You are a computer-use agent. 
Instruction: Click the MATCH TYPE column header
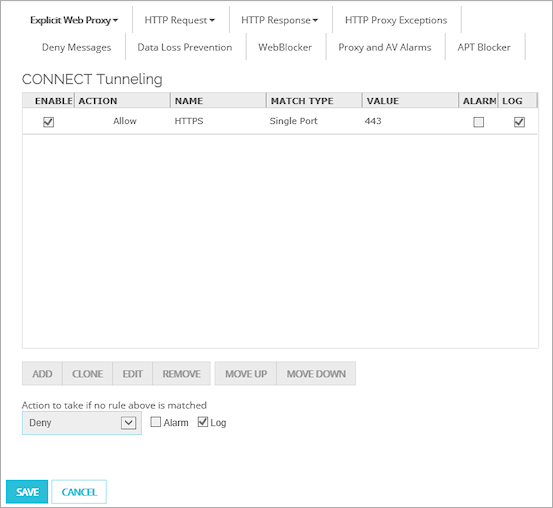(315, 101)
